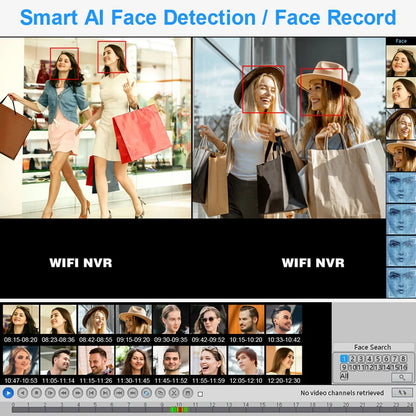This screenshot has height=416, width=416.
Task: Select channel 1 in Face Search
Action: click(344, 359)
